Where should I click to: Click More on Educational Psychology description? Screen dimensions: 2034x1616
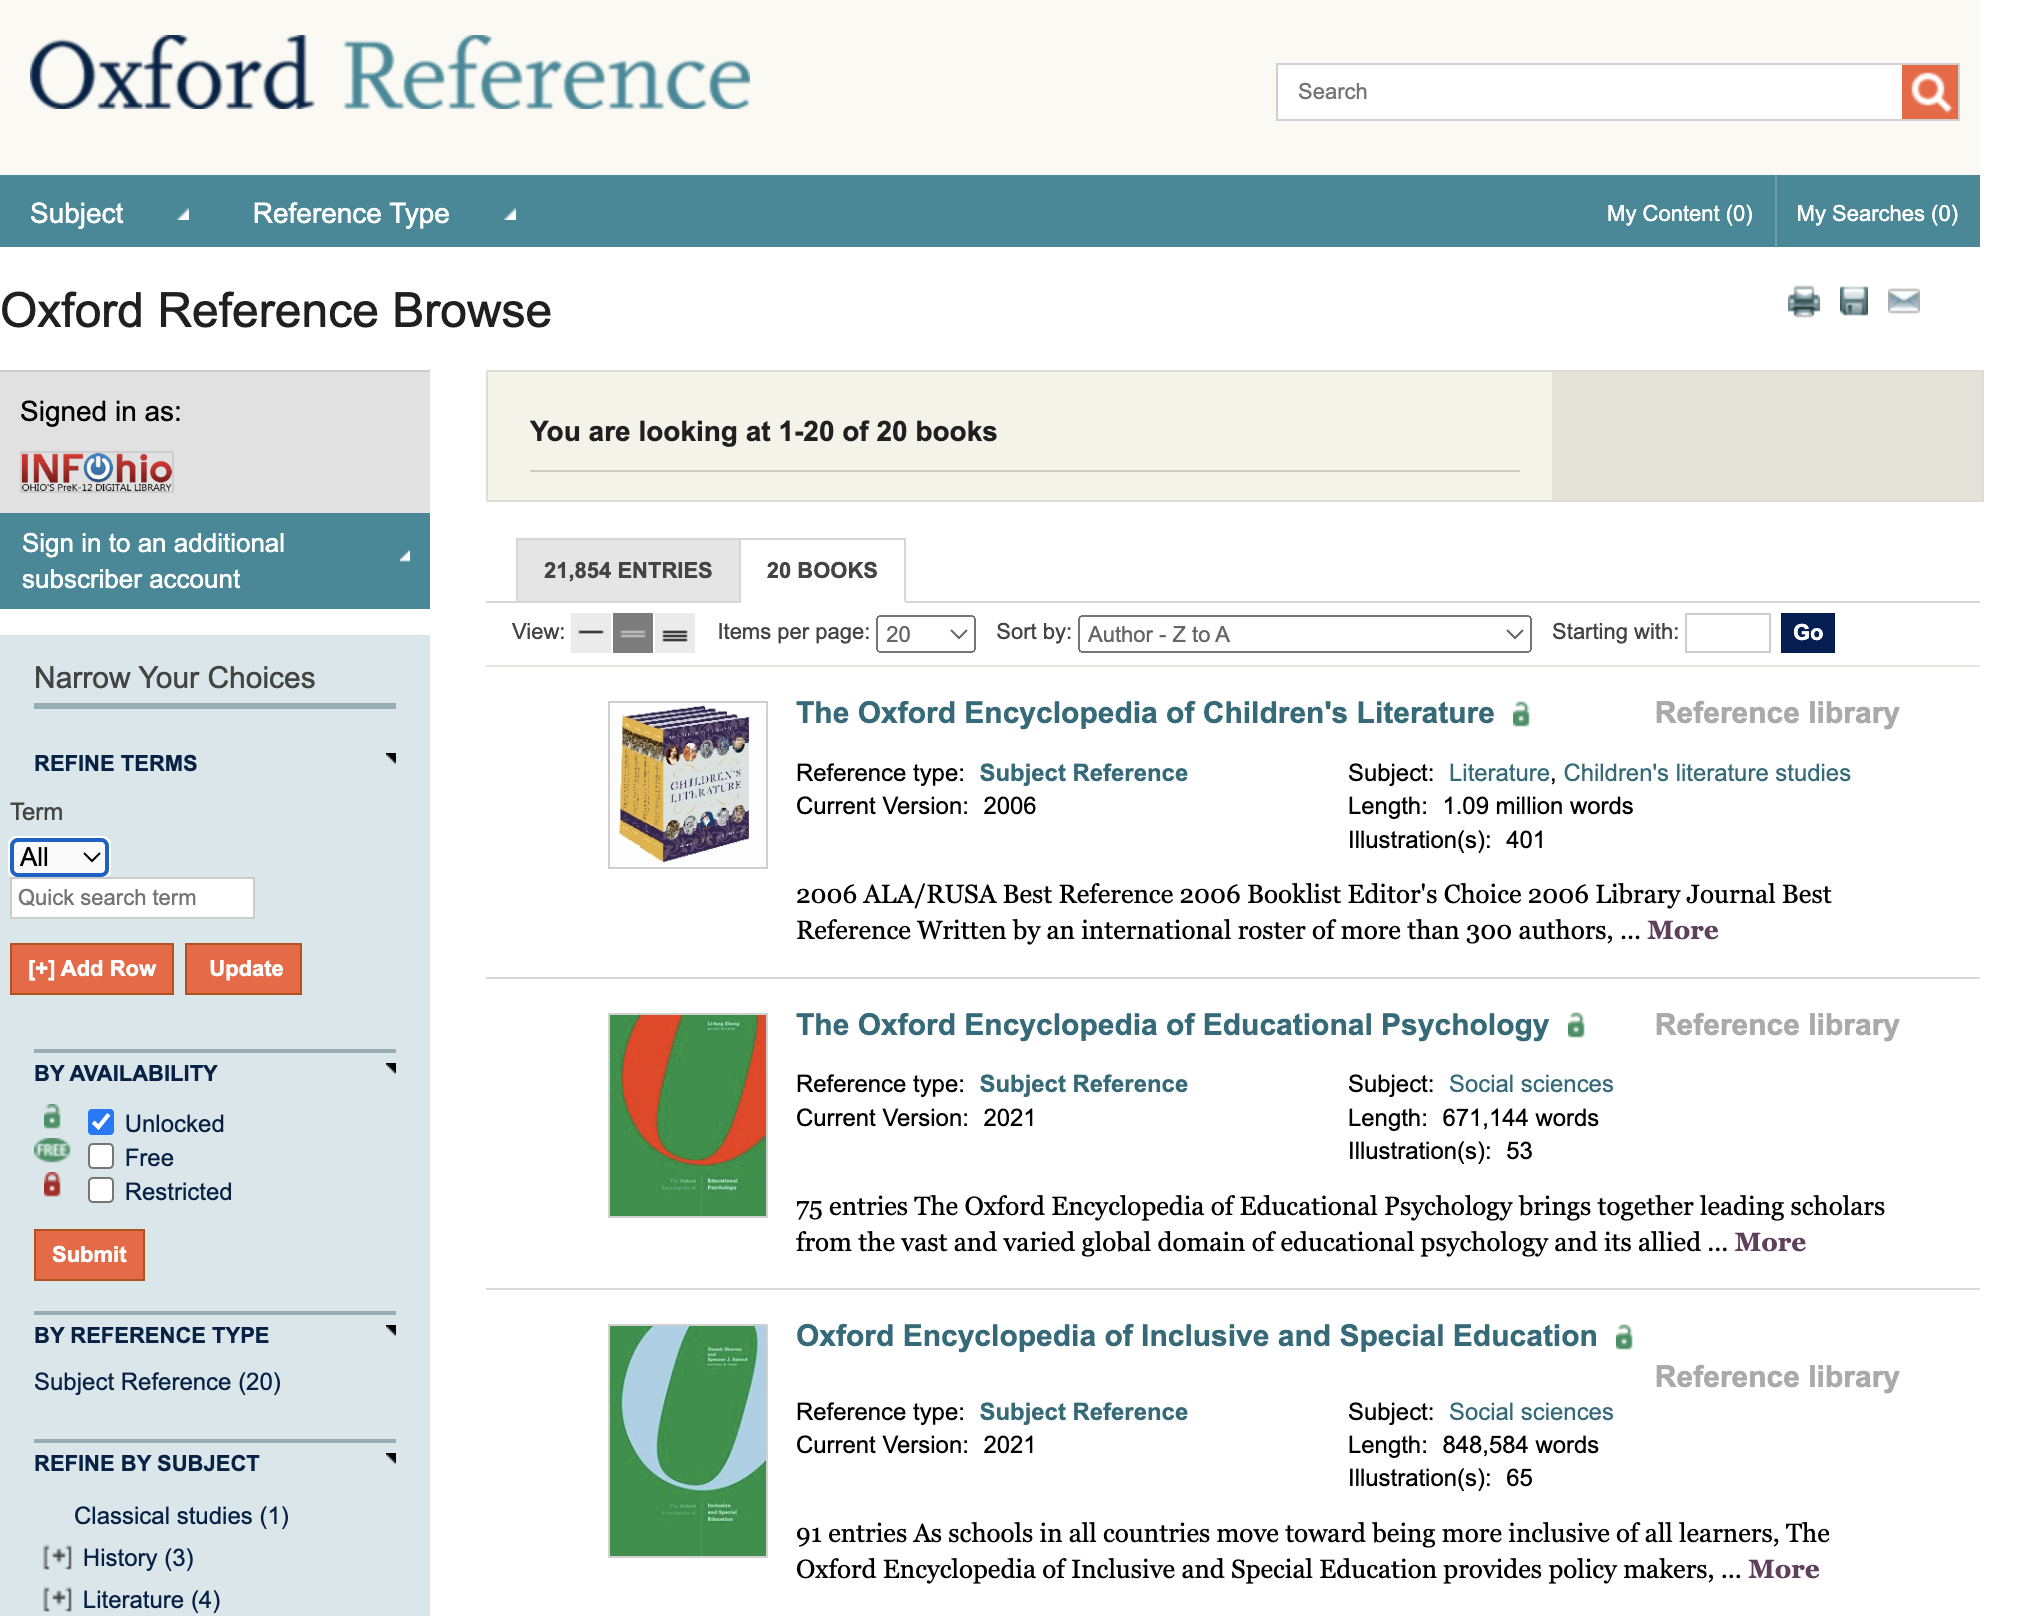pyautogui.click(x=1770, y=1243)
